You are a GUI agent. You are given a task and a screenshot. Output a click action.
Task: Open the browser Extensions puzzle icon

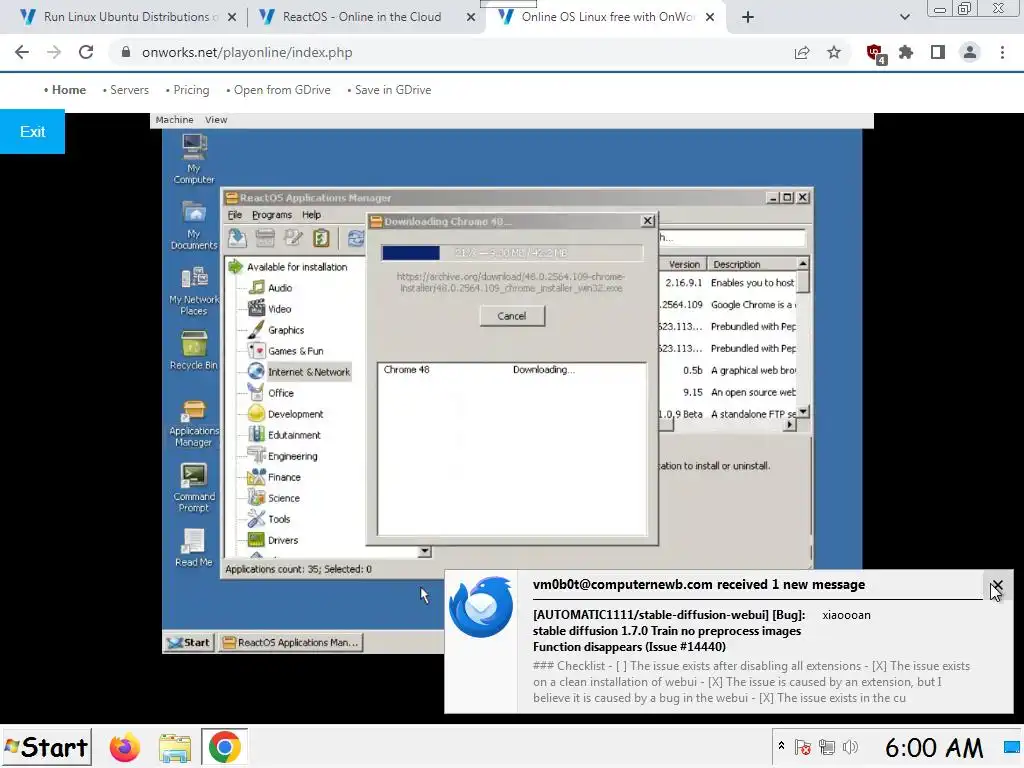pyautogui.click(x=906, y=52)
